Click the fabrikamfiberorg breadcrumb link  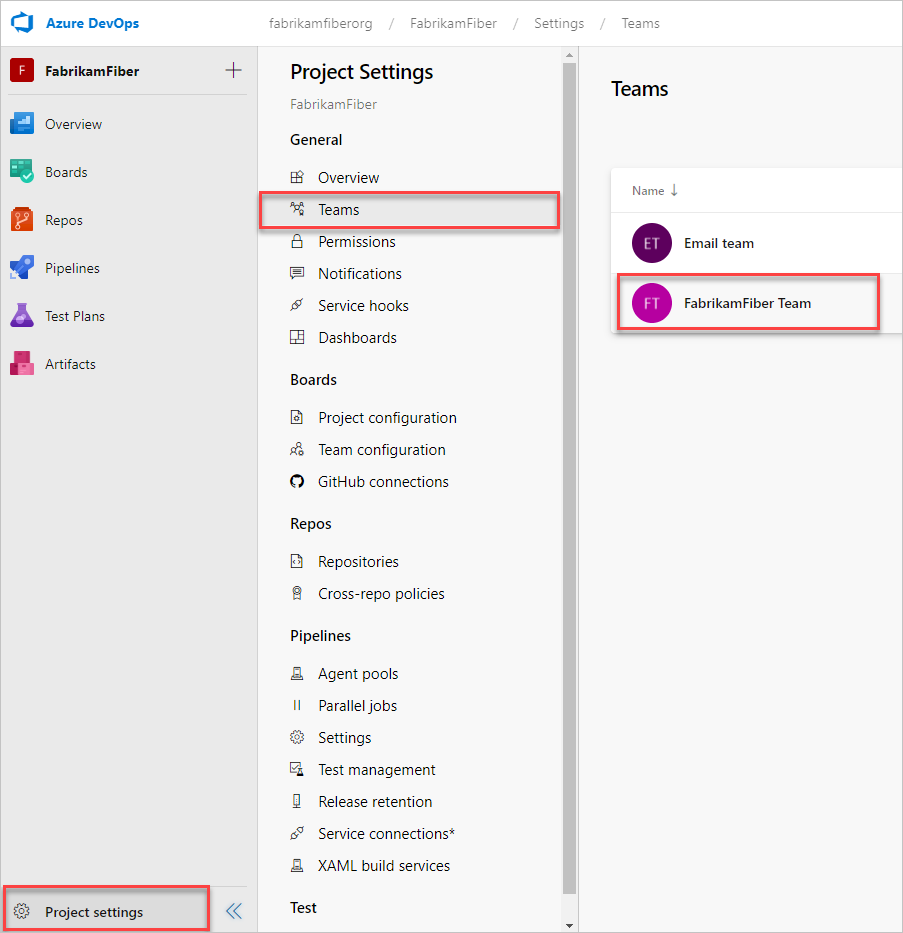click(321, 23)
